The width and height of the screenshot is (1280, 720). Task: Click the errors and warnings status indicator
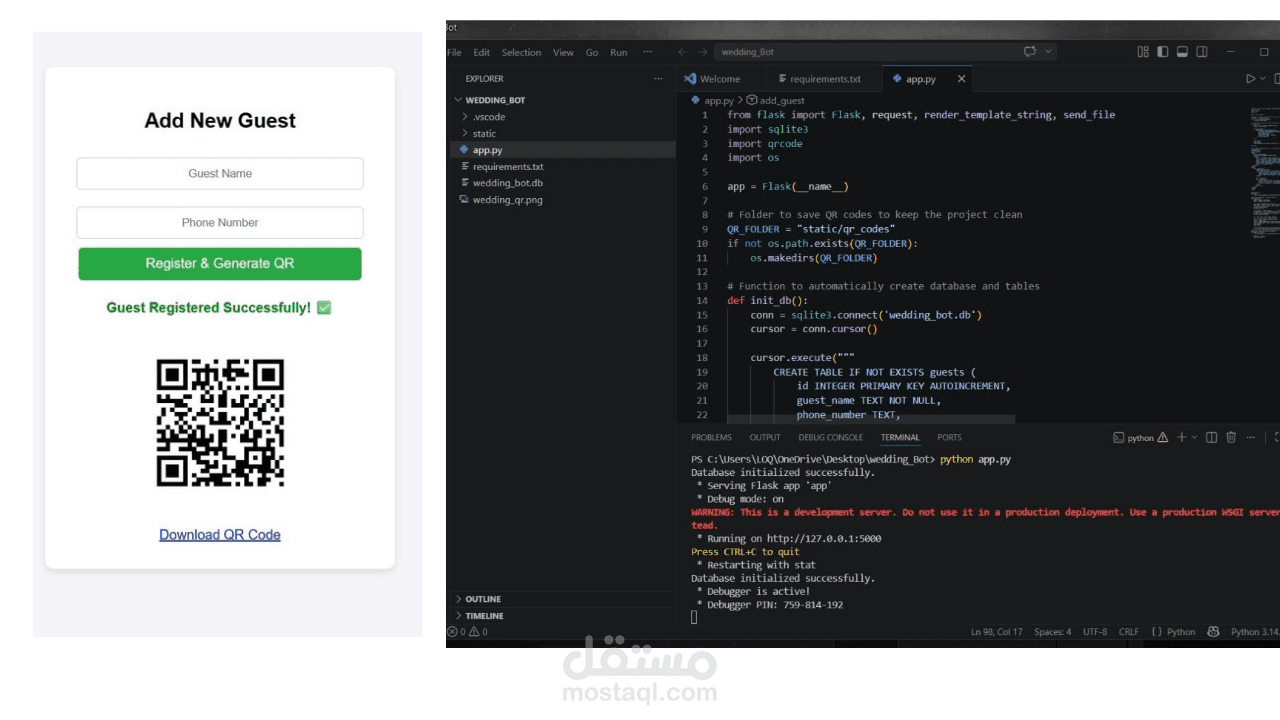point(468,632)
